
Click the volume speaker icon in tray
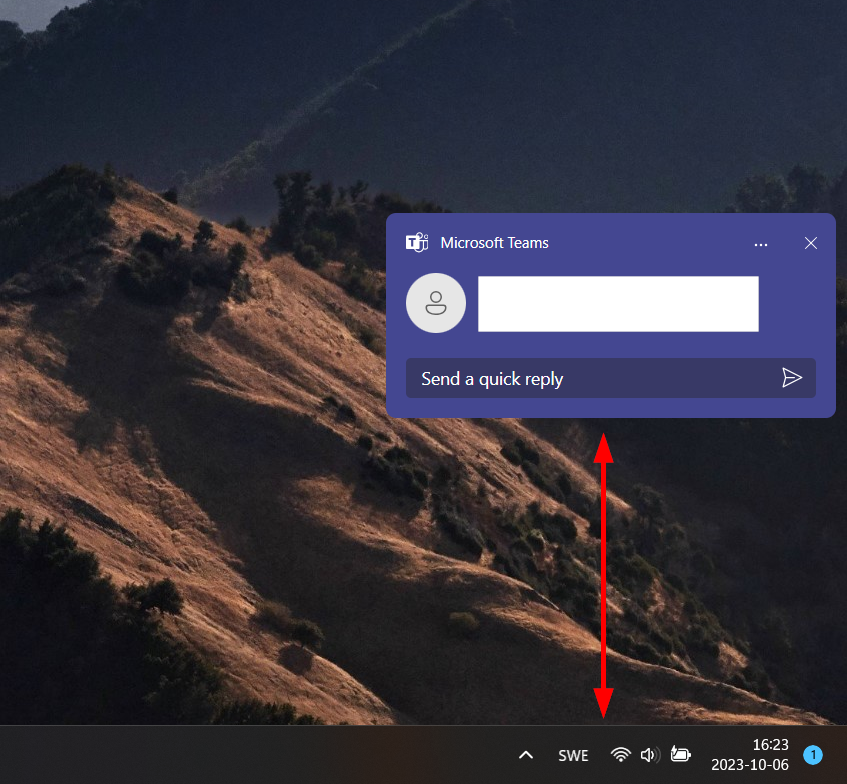[x=648, y=755]
